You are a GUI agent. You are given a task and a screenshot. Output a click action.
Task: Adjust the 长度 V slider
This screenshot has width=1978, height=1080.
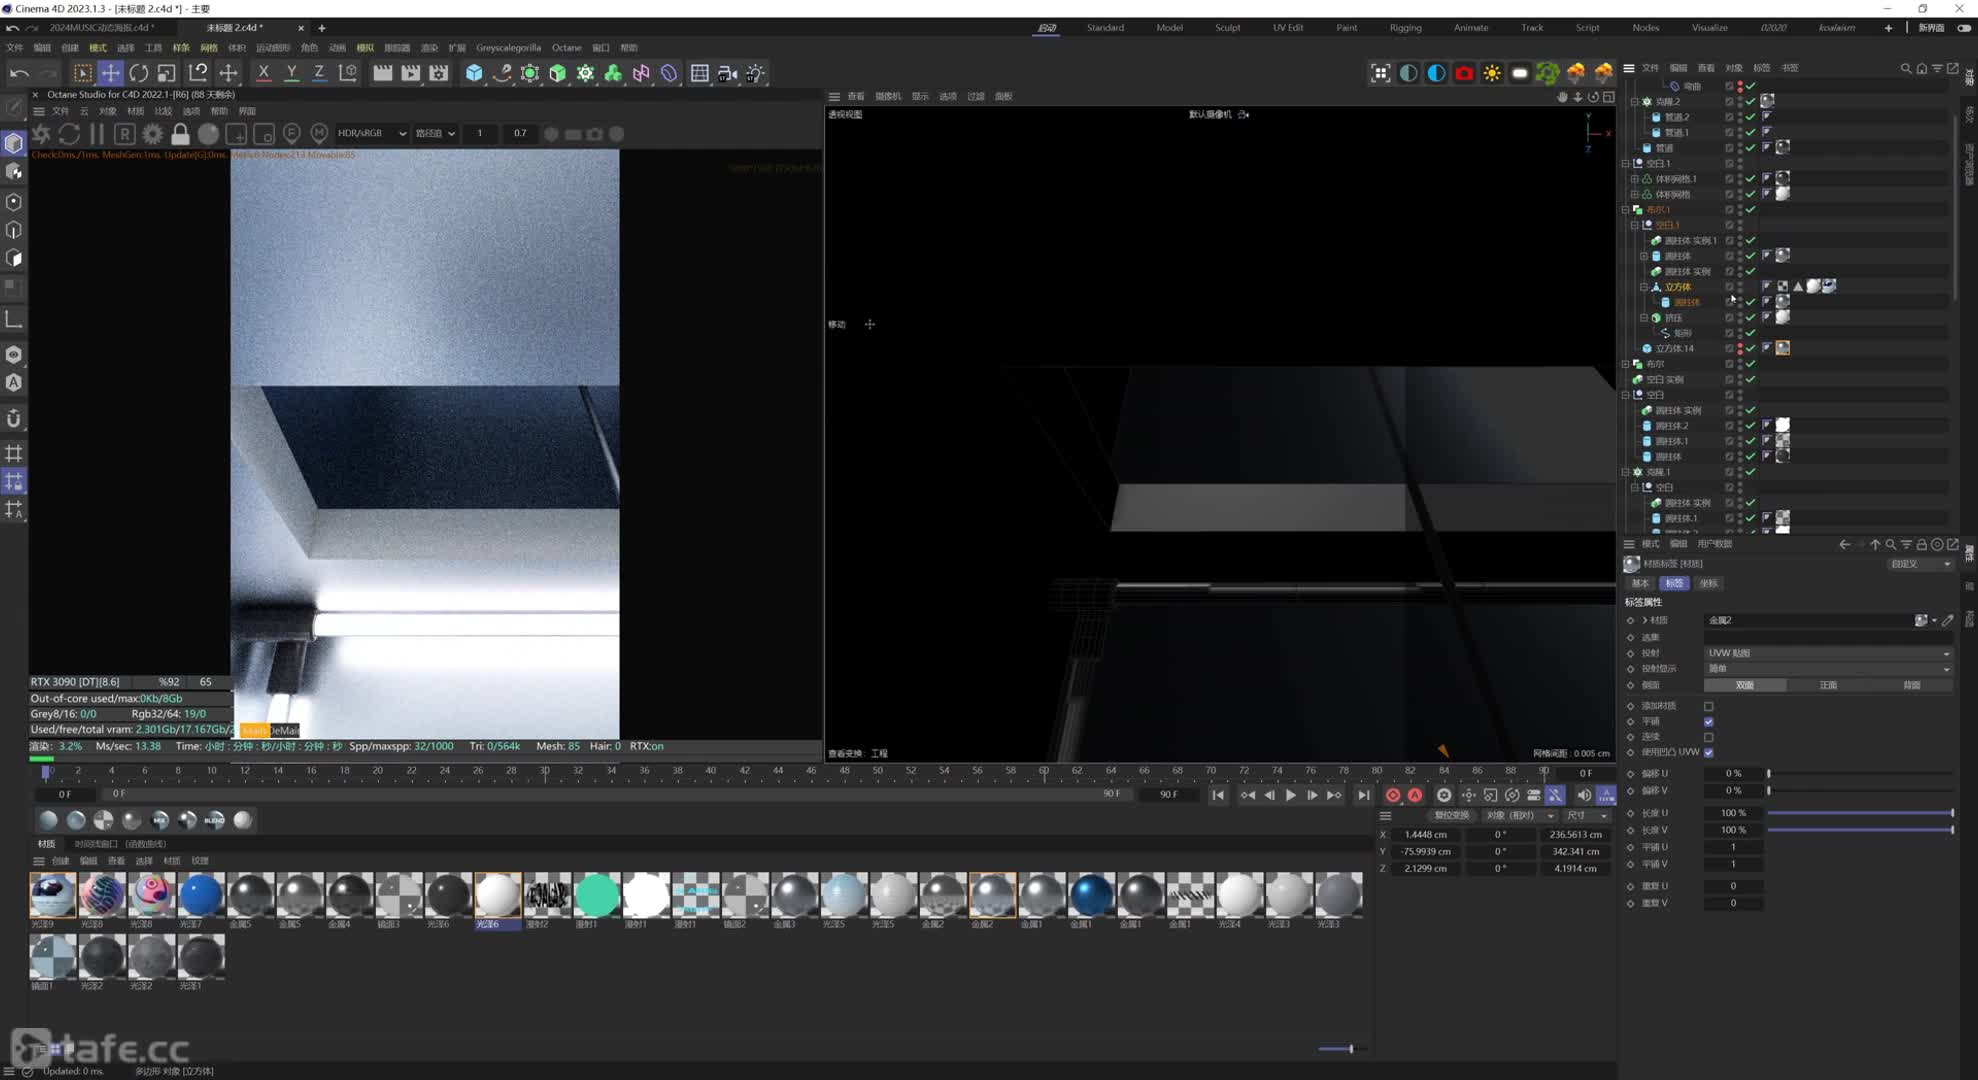click(1860, 830)
